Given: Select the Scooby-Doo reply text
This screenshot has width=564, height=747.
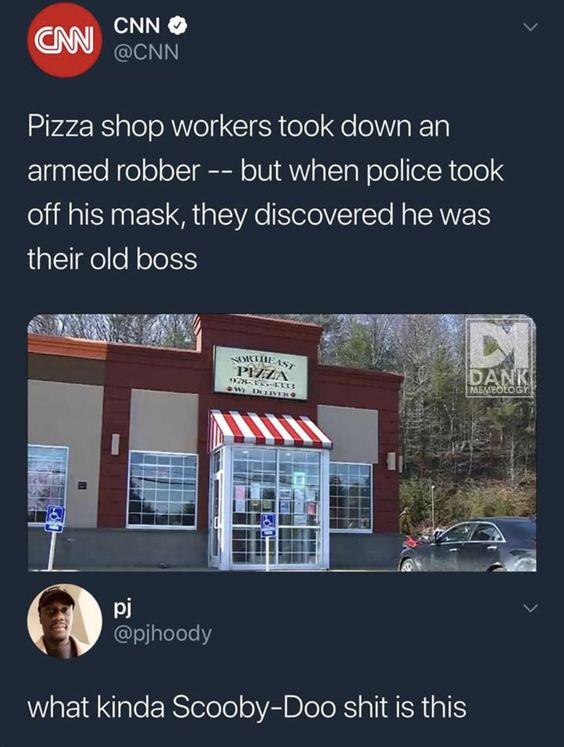Looking at the screenshot, I should (x=247, y=707).
